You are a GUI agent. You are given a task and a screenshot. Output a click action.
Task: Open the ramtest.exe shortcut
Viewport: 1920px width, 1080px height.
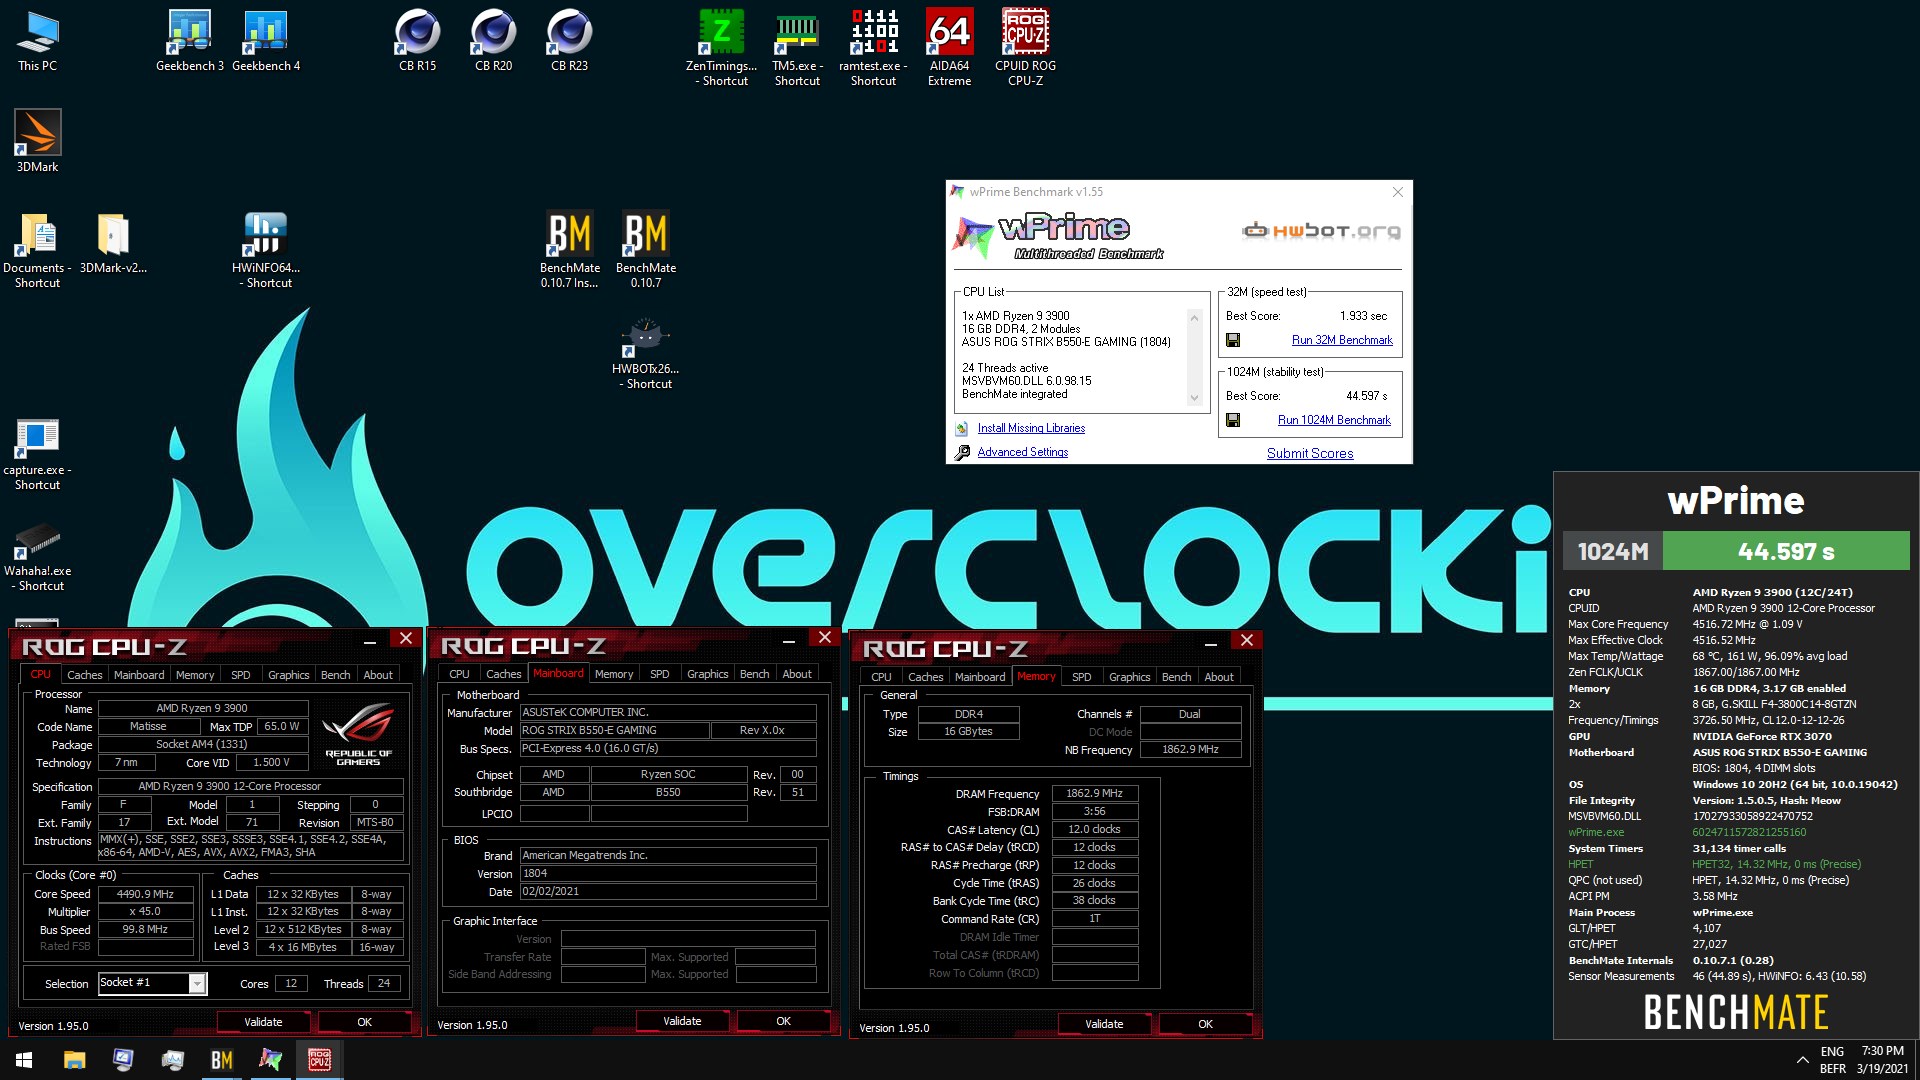click(874, 47)
